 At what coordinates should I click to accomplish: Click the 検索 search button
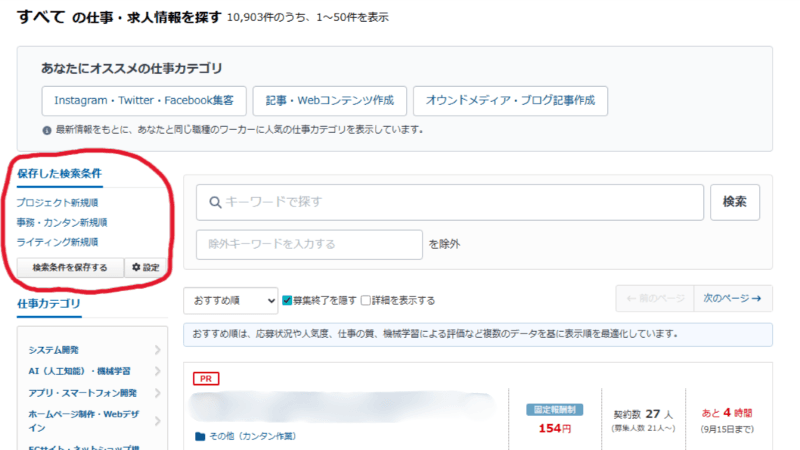coord(735,202)
